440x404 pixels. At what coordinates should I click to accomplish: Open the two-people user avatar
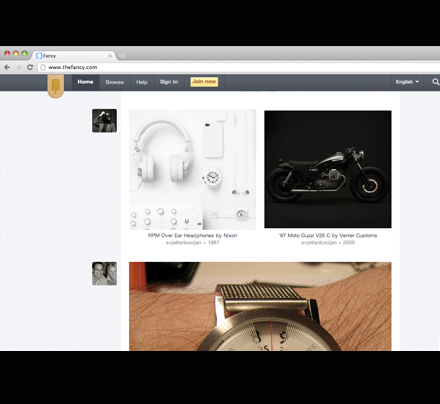click(104, 273)
